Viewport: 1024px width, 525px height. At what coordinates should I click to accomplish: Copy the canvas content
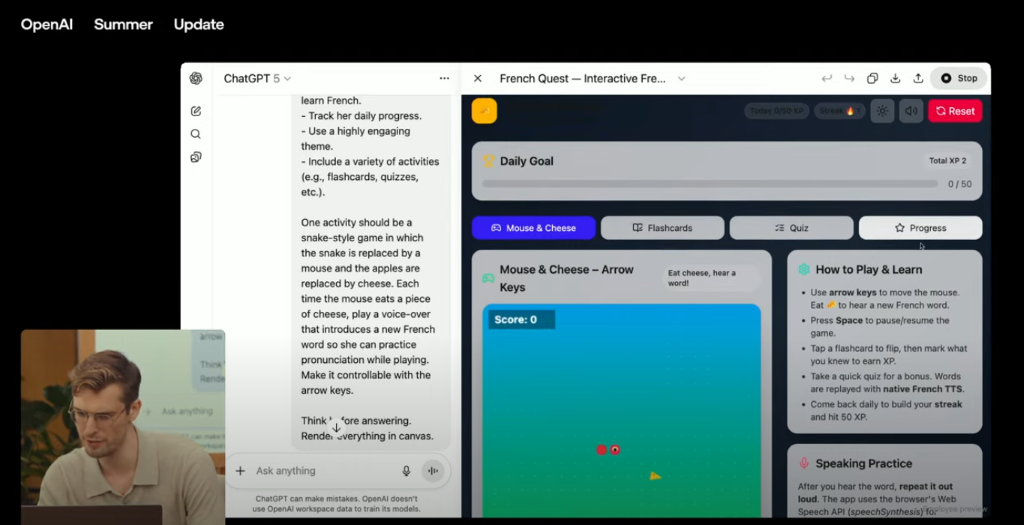coord(872,78)
